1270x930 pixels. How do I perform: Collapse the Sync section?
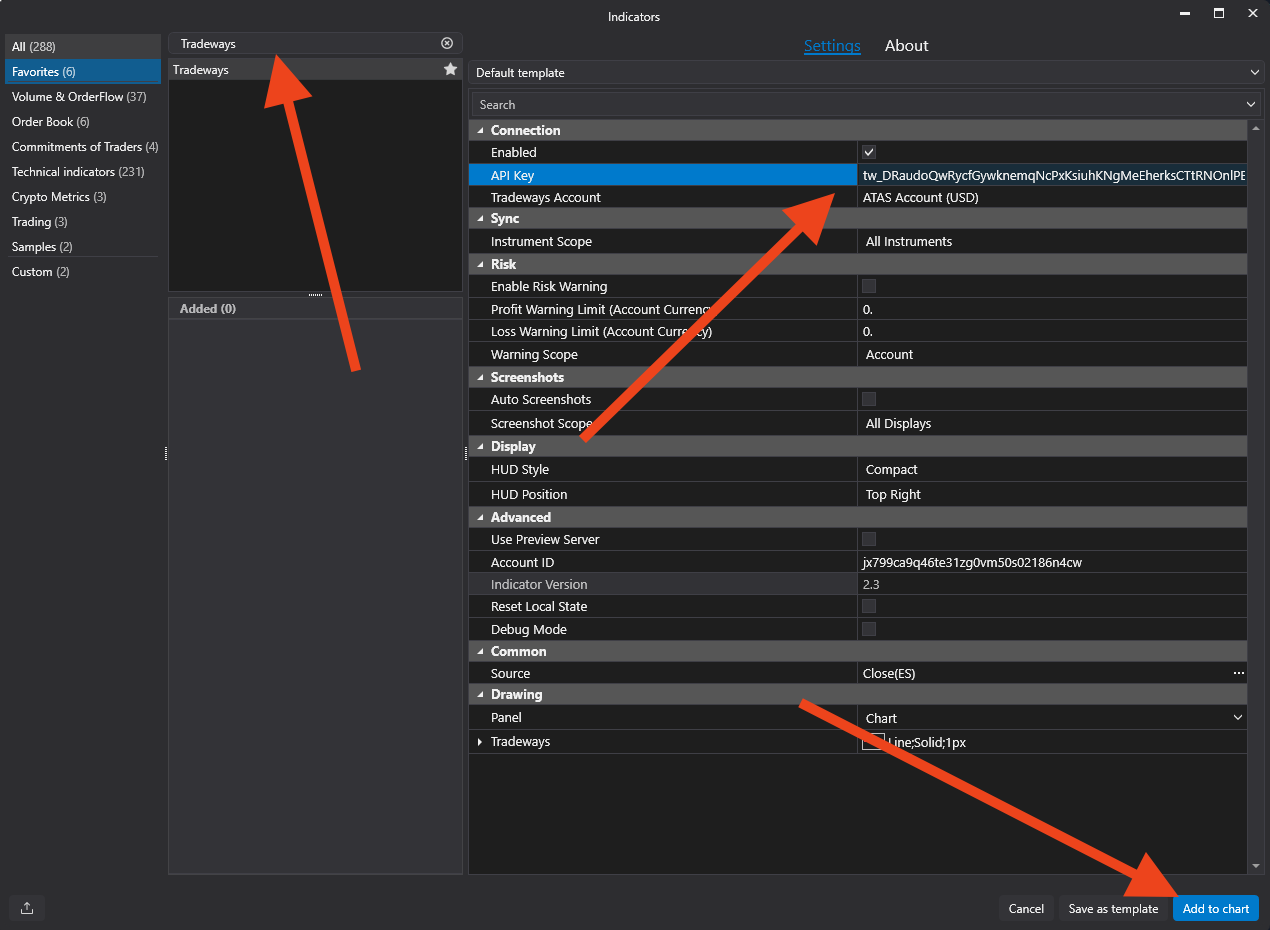pyautogui.click(x=480, y=218)
